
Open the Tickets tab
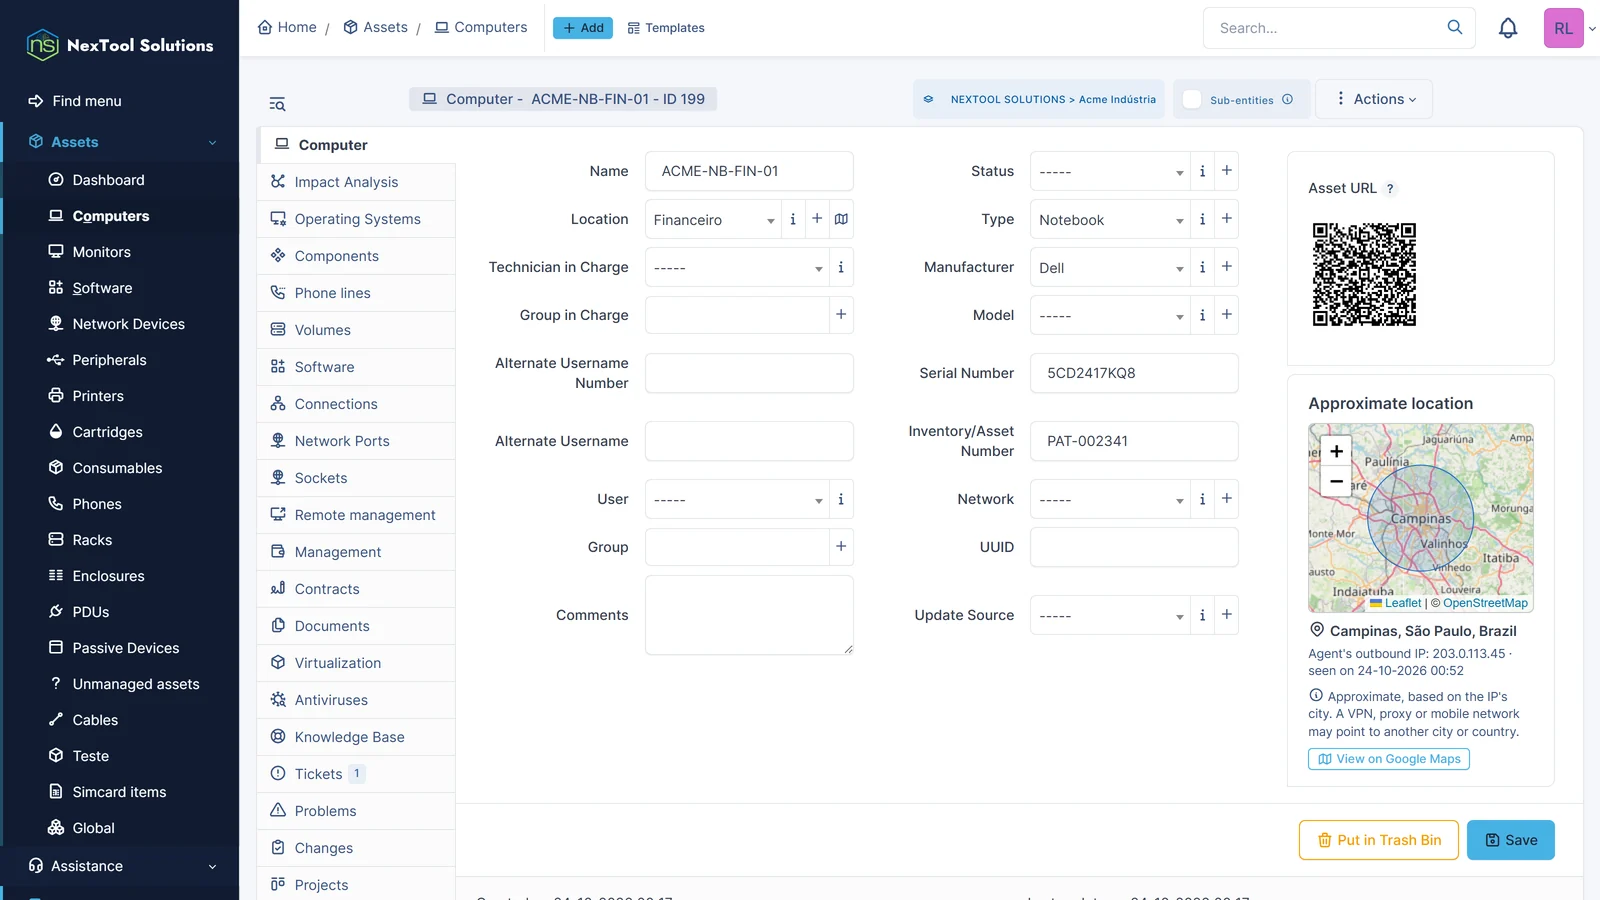357,774
